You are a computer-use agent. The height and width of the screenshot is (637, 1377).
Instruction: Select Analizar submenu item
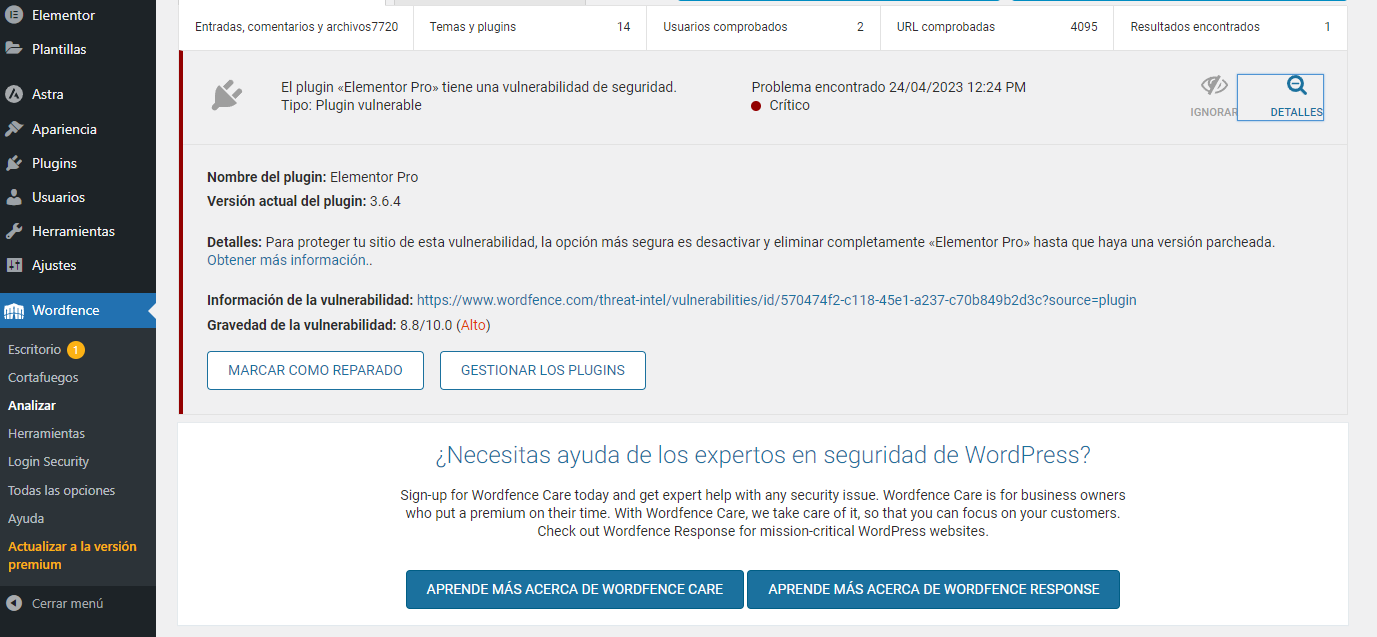(x=32, y=405)
